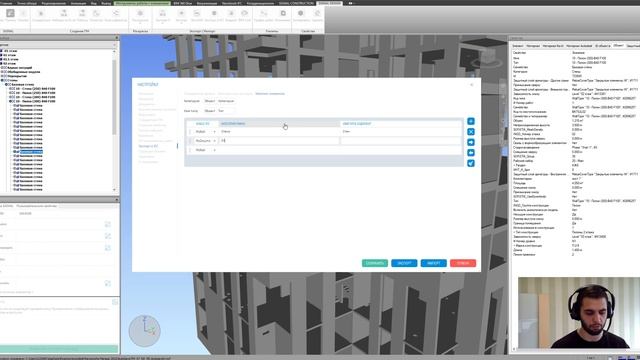Click the selection tree scrollbar thumb
This screenshot has width=640, height=360.
(x=114, y=97)
